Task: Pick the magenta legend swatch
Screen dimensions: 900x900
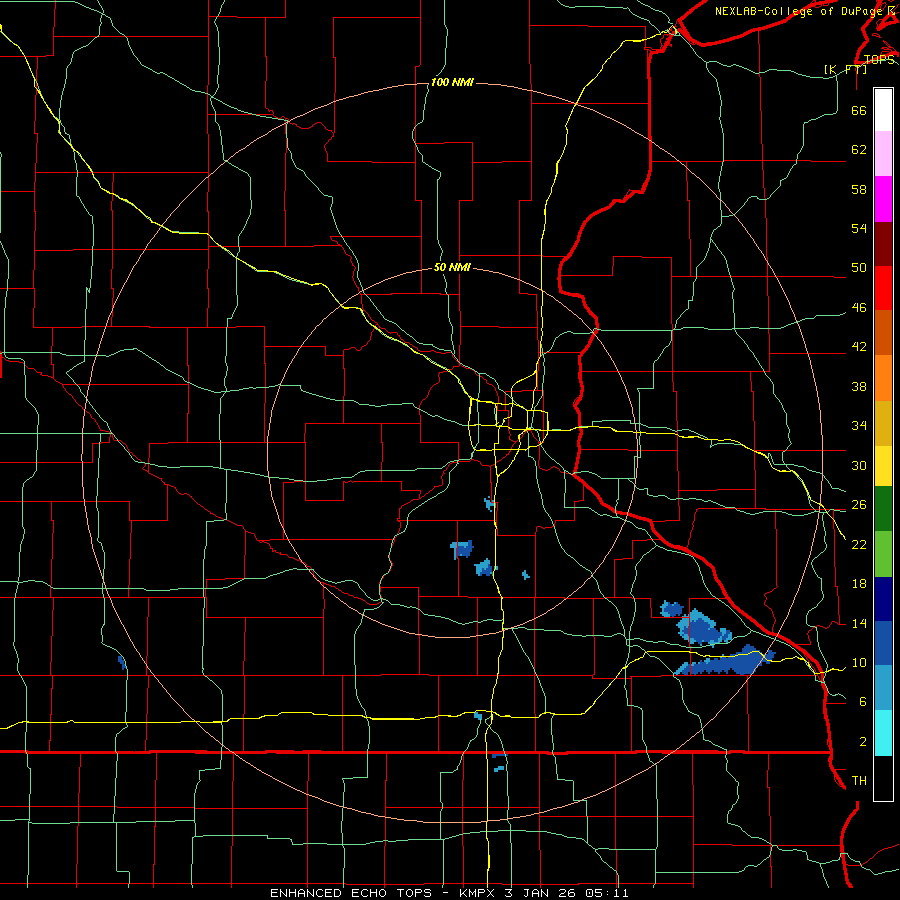Action: coord(883,199)
